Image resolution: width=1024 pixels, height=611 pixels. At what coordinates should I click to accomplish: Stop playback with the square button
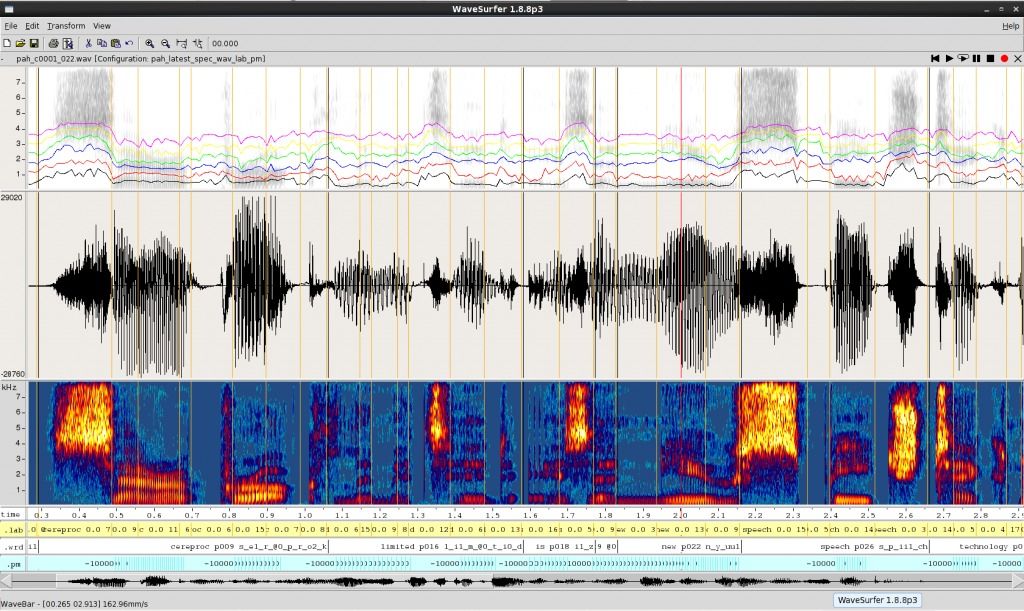pyautogui.click(x=990, y=59)
